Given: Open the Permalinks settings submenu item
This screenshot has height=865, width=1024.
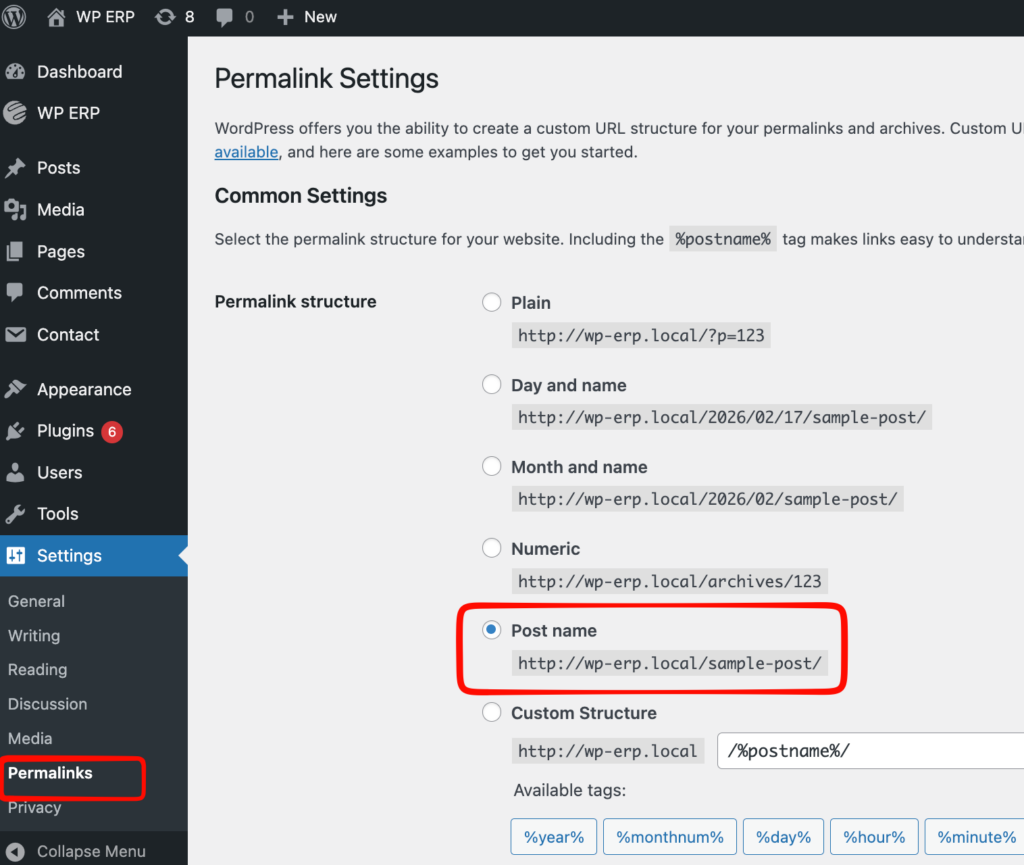Looking at the screenshot, I should (50, 773).
